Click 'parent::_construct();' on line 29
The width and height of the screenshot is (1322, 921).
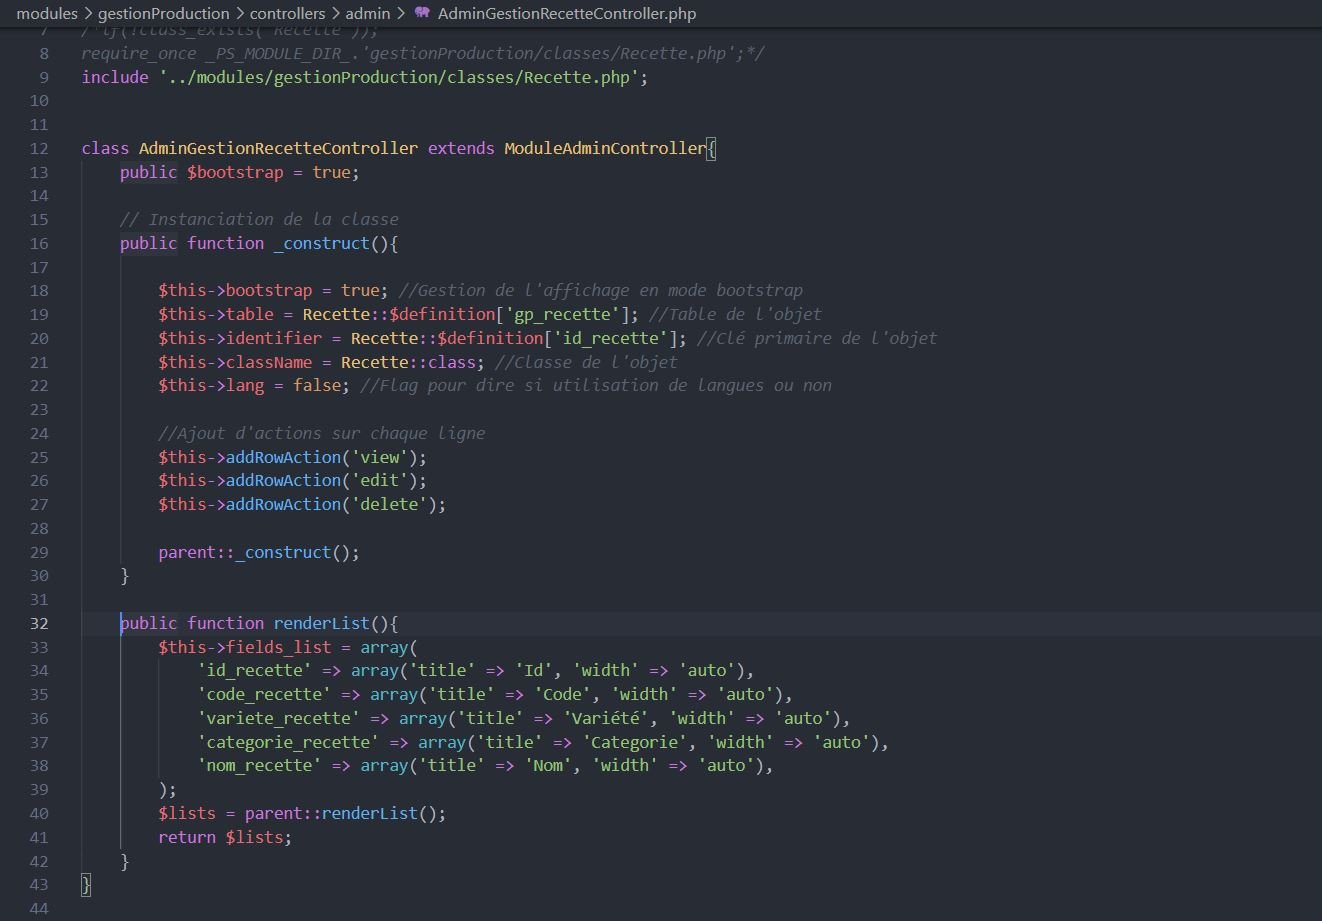click(259, 552)
